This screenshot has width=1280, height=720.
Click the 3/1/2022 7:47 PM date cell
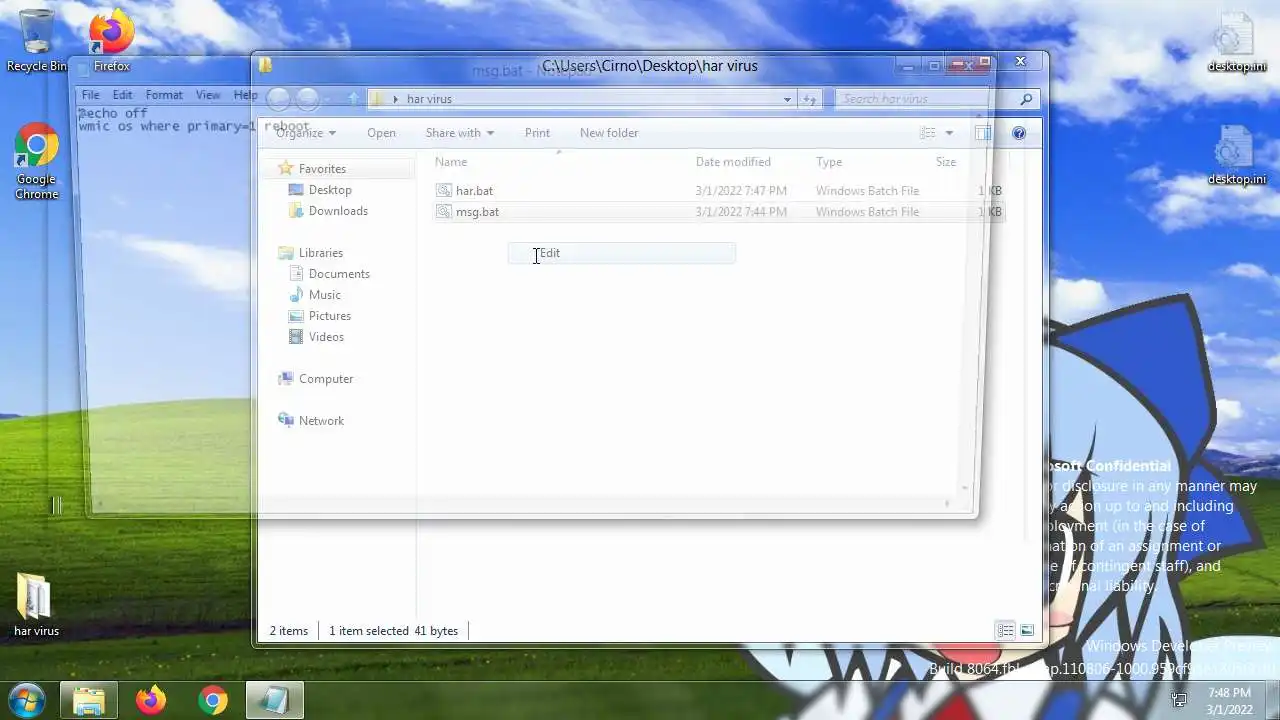[741, 190]
